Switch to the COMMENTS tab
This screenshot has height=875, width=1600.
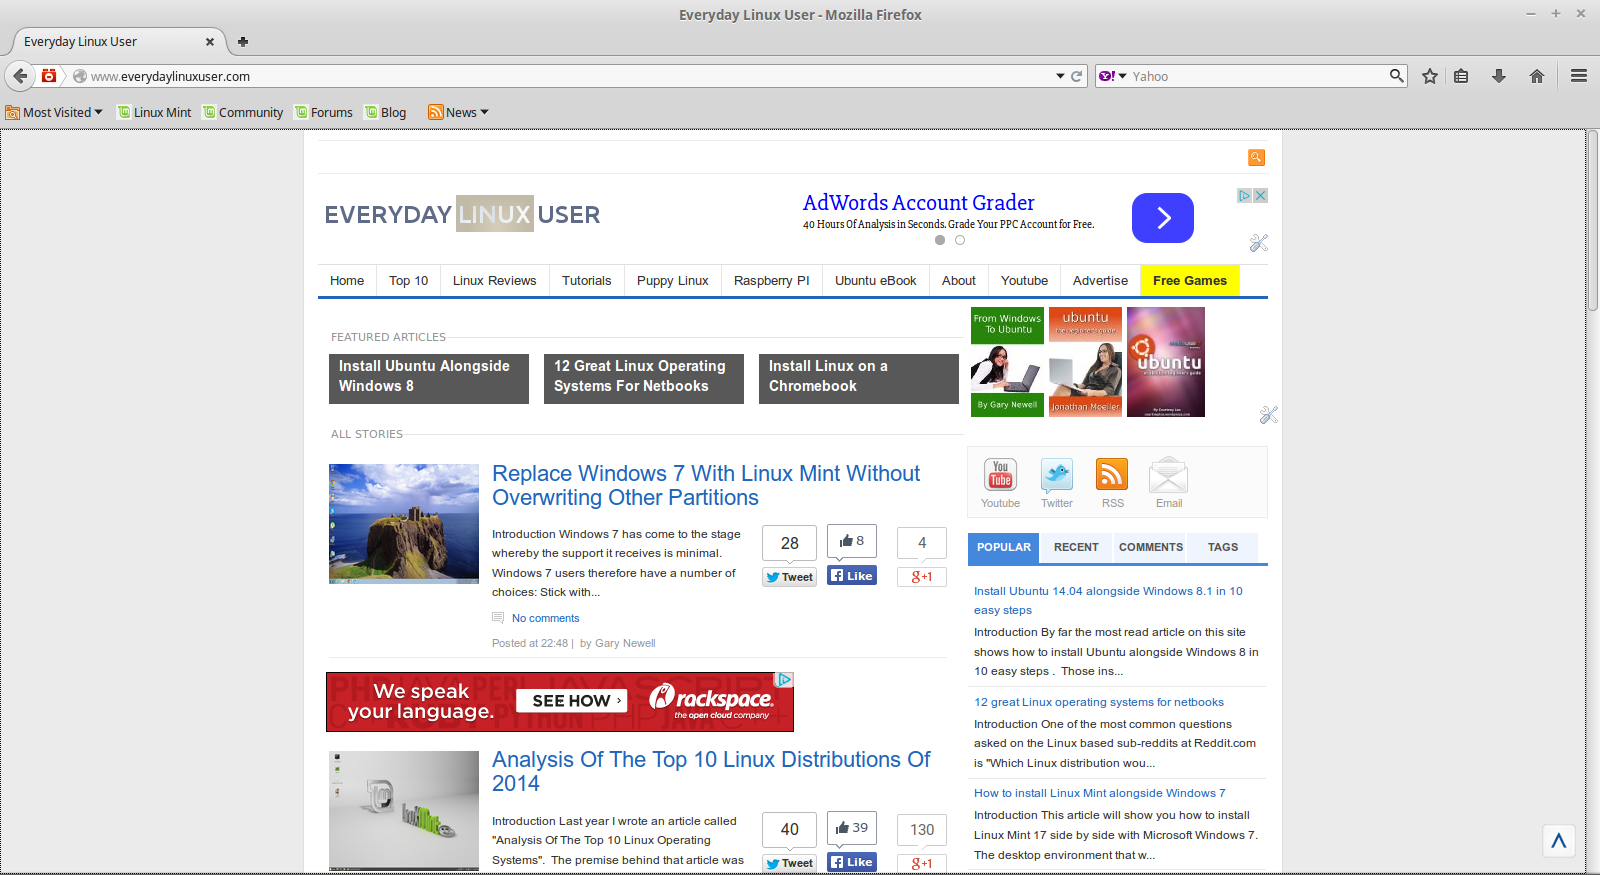tap(1150, 548)
